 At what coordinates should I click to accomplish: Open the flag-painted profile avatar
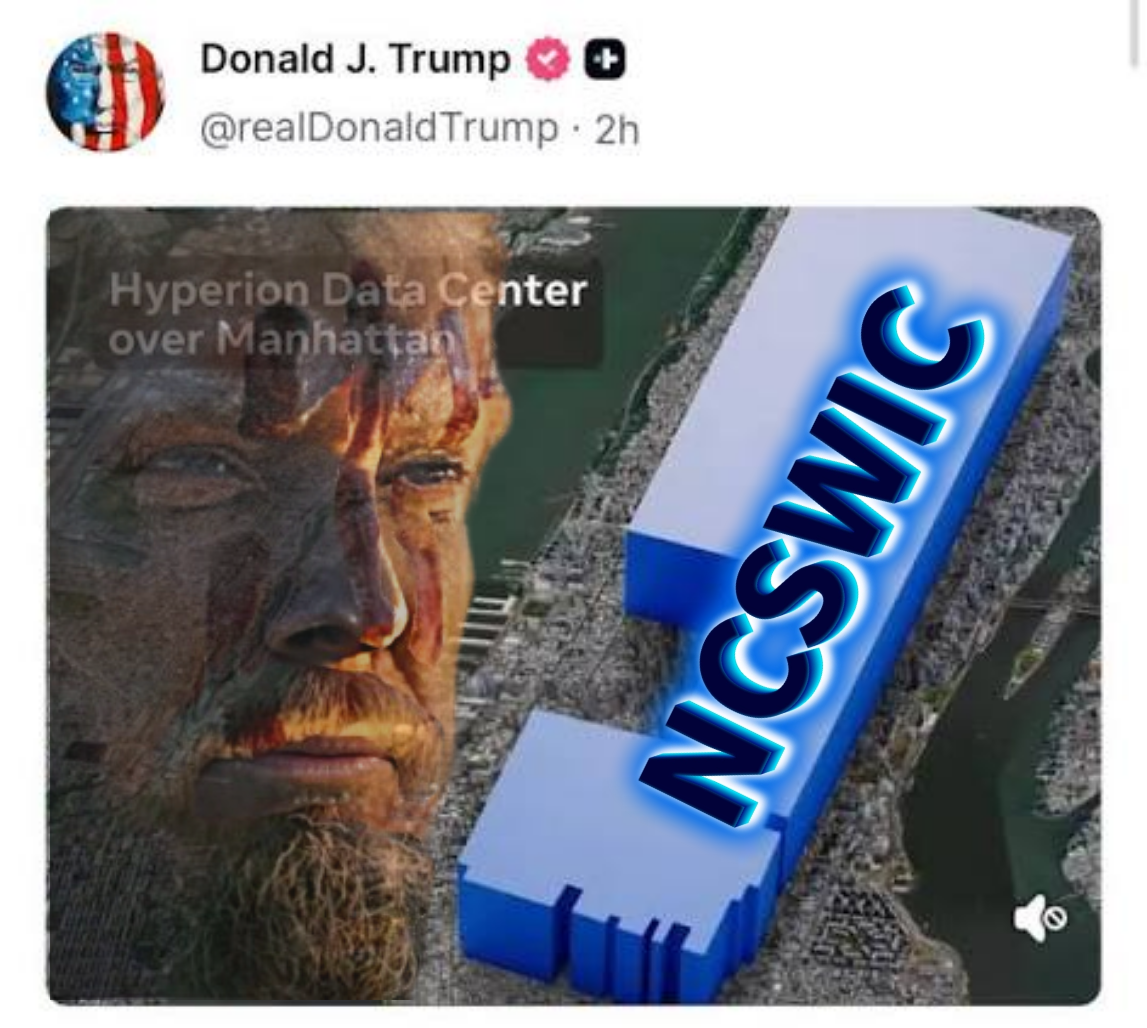(105, 91)
